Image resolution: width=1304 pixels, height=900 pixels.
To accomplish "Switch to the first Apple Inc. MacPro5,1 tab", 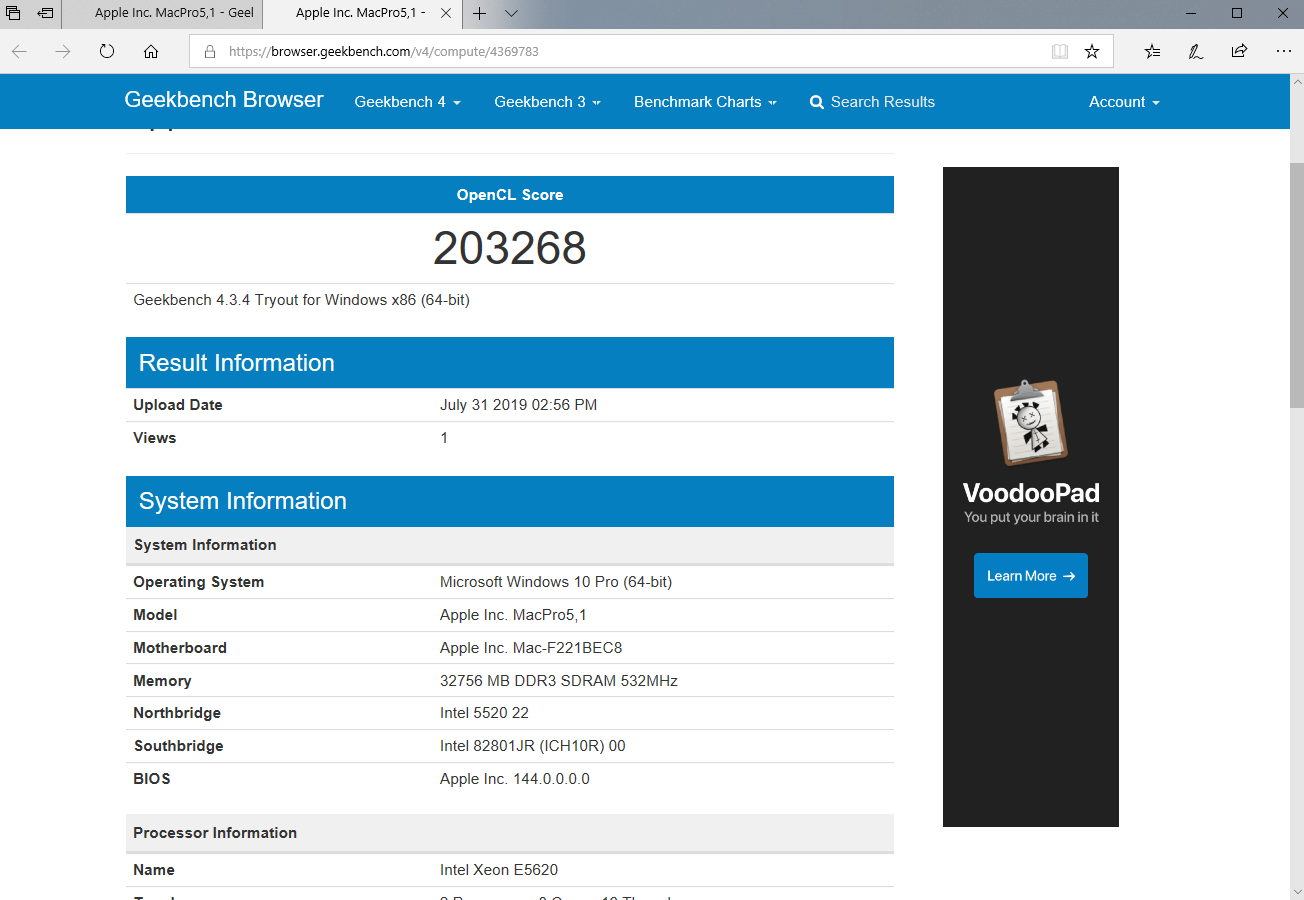I will click(161, 13).
